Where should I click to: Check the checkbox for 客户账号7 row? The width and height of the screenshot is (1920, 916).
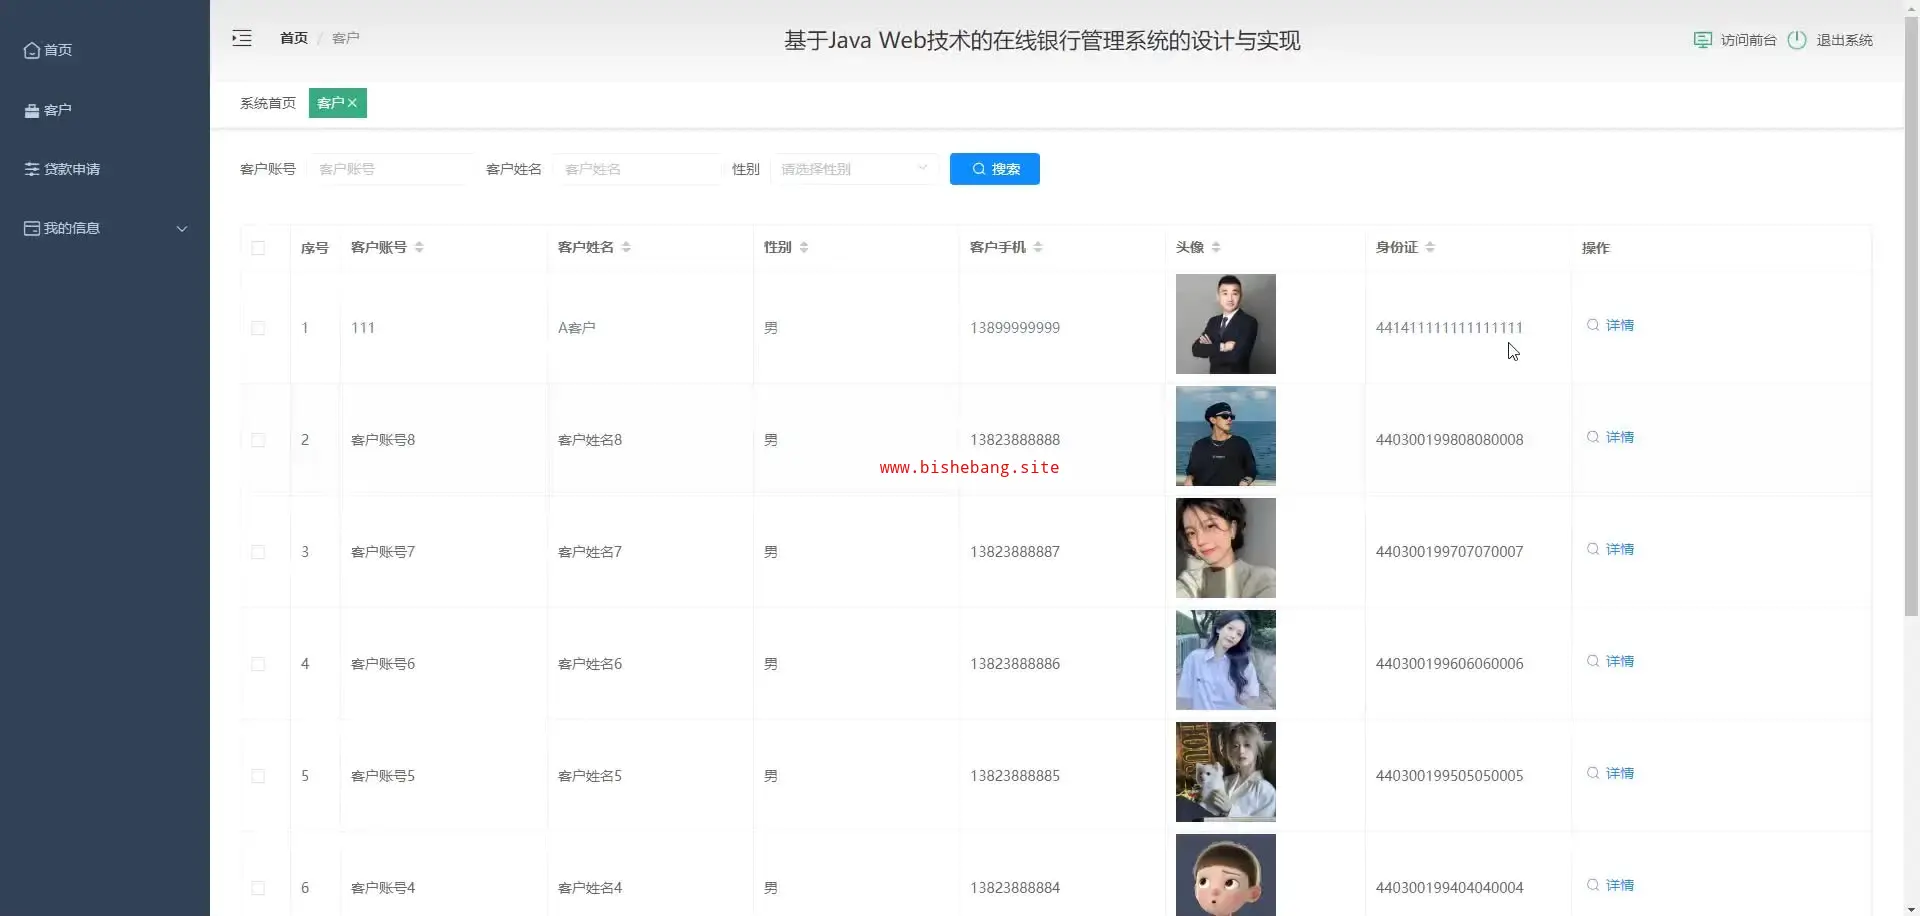(258, 552)
